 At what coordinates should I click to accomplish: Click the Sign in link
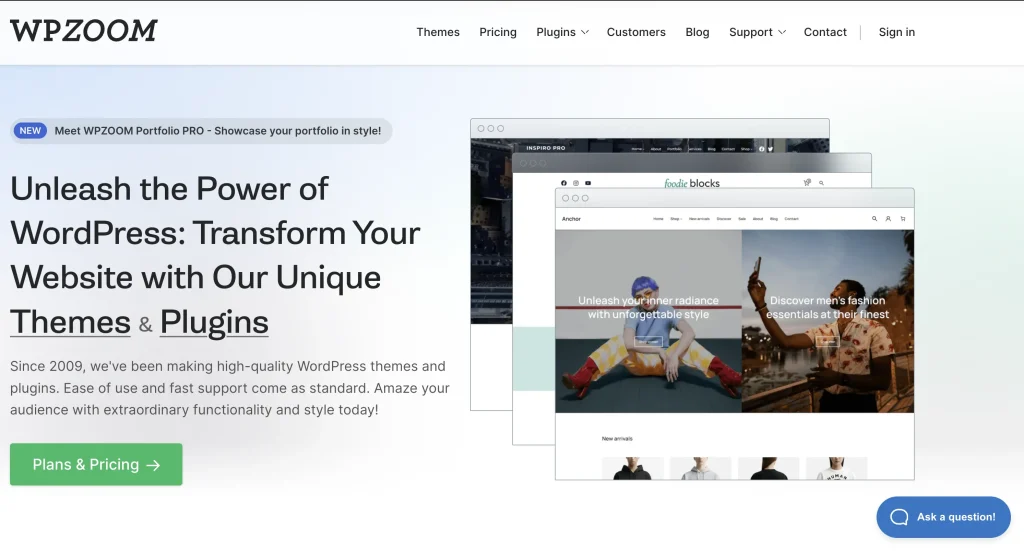(896, 32)
